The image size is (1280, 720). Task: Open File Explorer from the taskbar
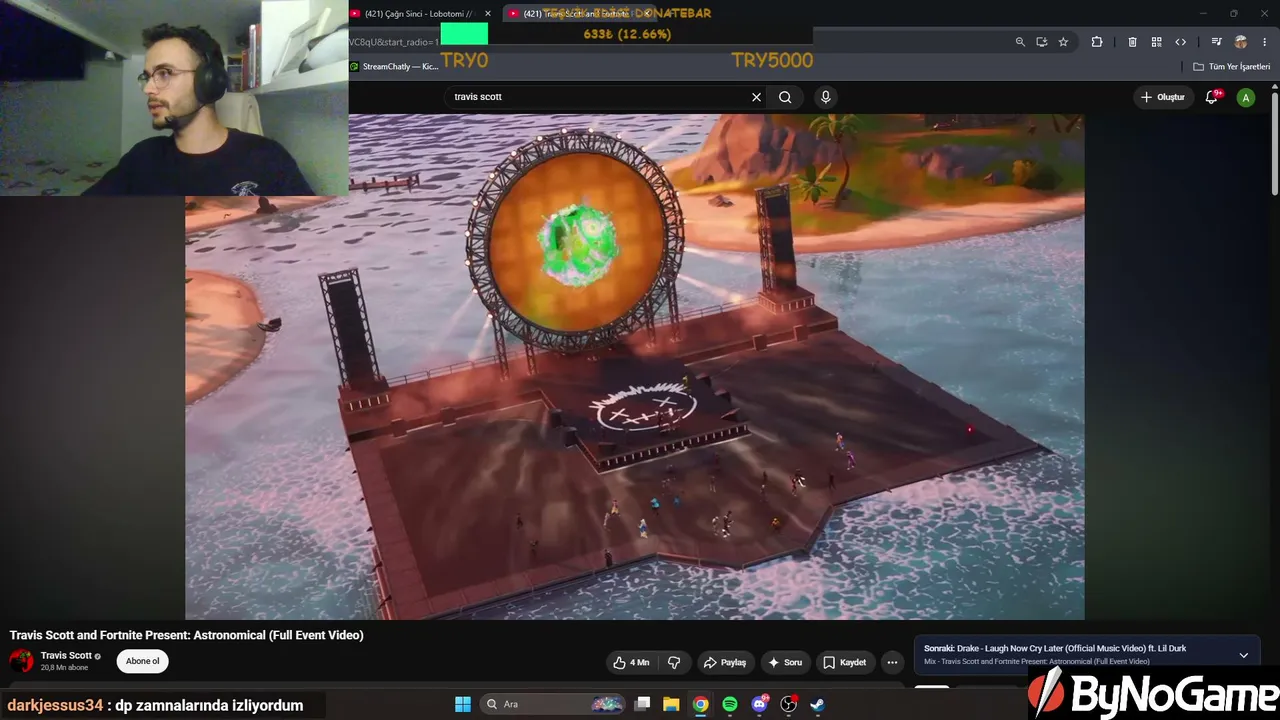click(671, 704)
